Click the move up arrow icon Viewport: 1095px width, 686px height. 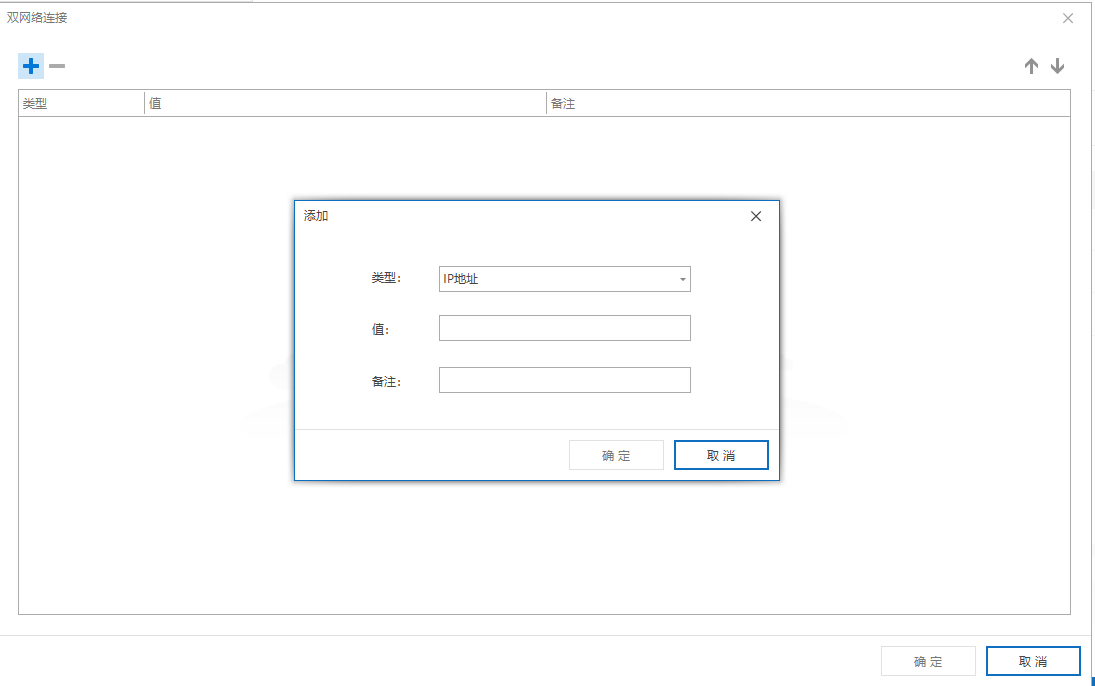click(x=1031, y=66)
